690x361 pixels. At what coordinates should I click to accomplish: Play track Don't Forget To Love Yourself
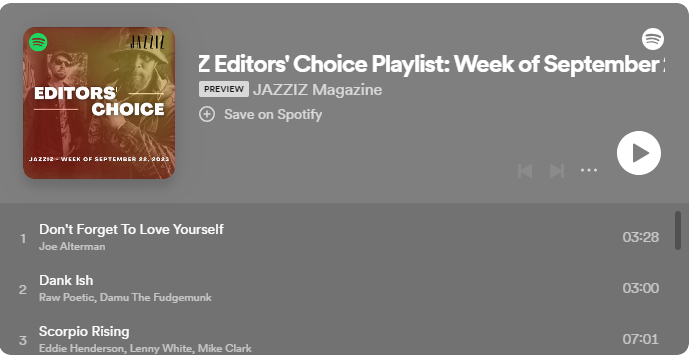click(x=131, y=229)
